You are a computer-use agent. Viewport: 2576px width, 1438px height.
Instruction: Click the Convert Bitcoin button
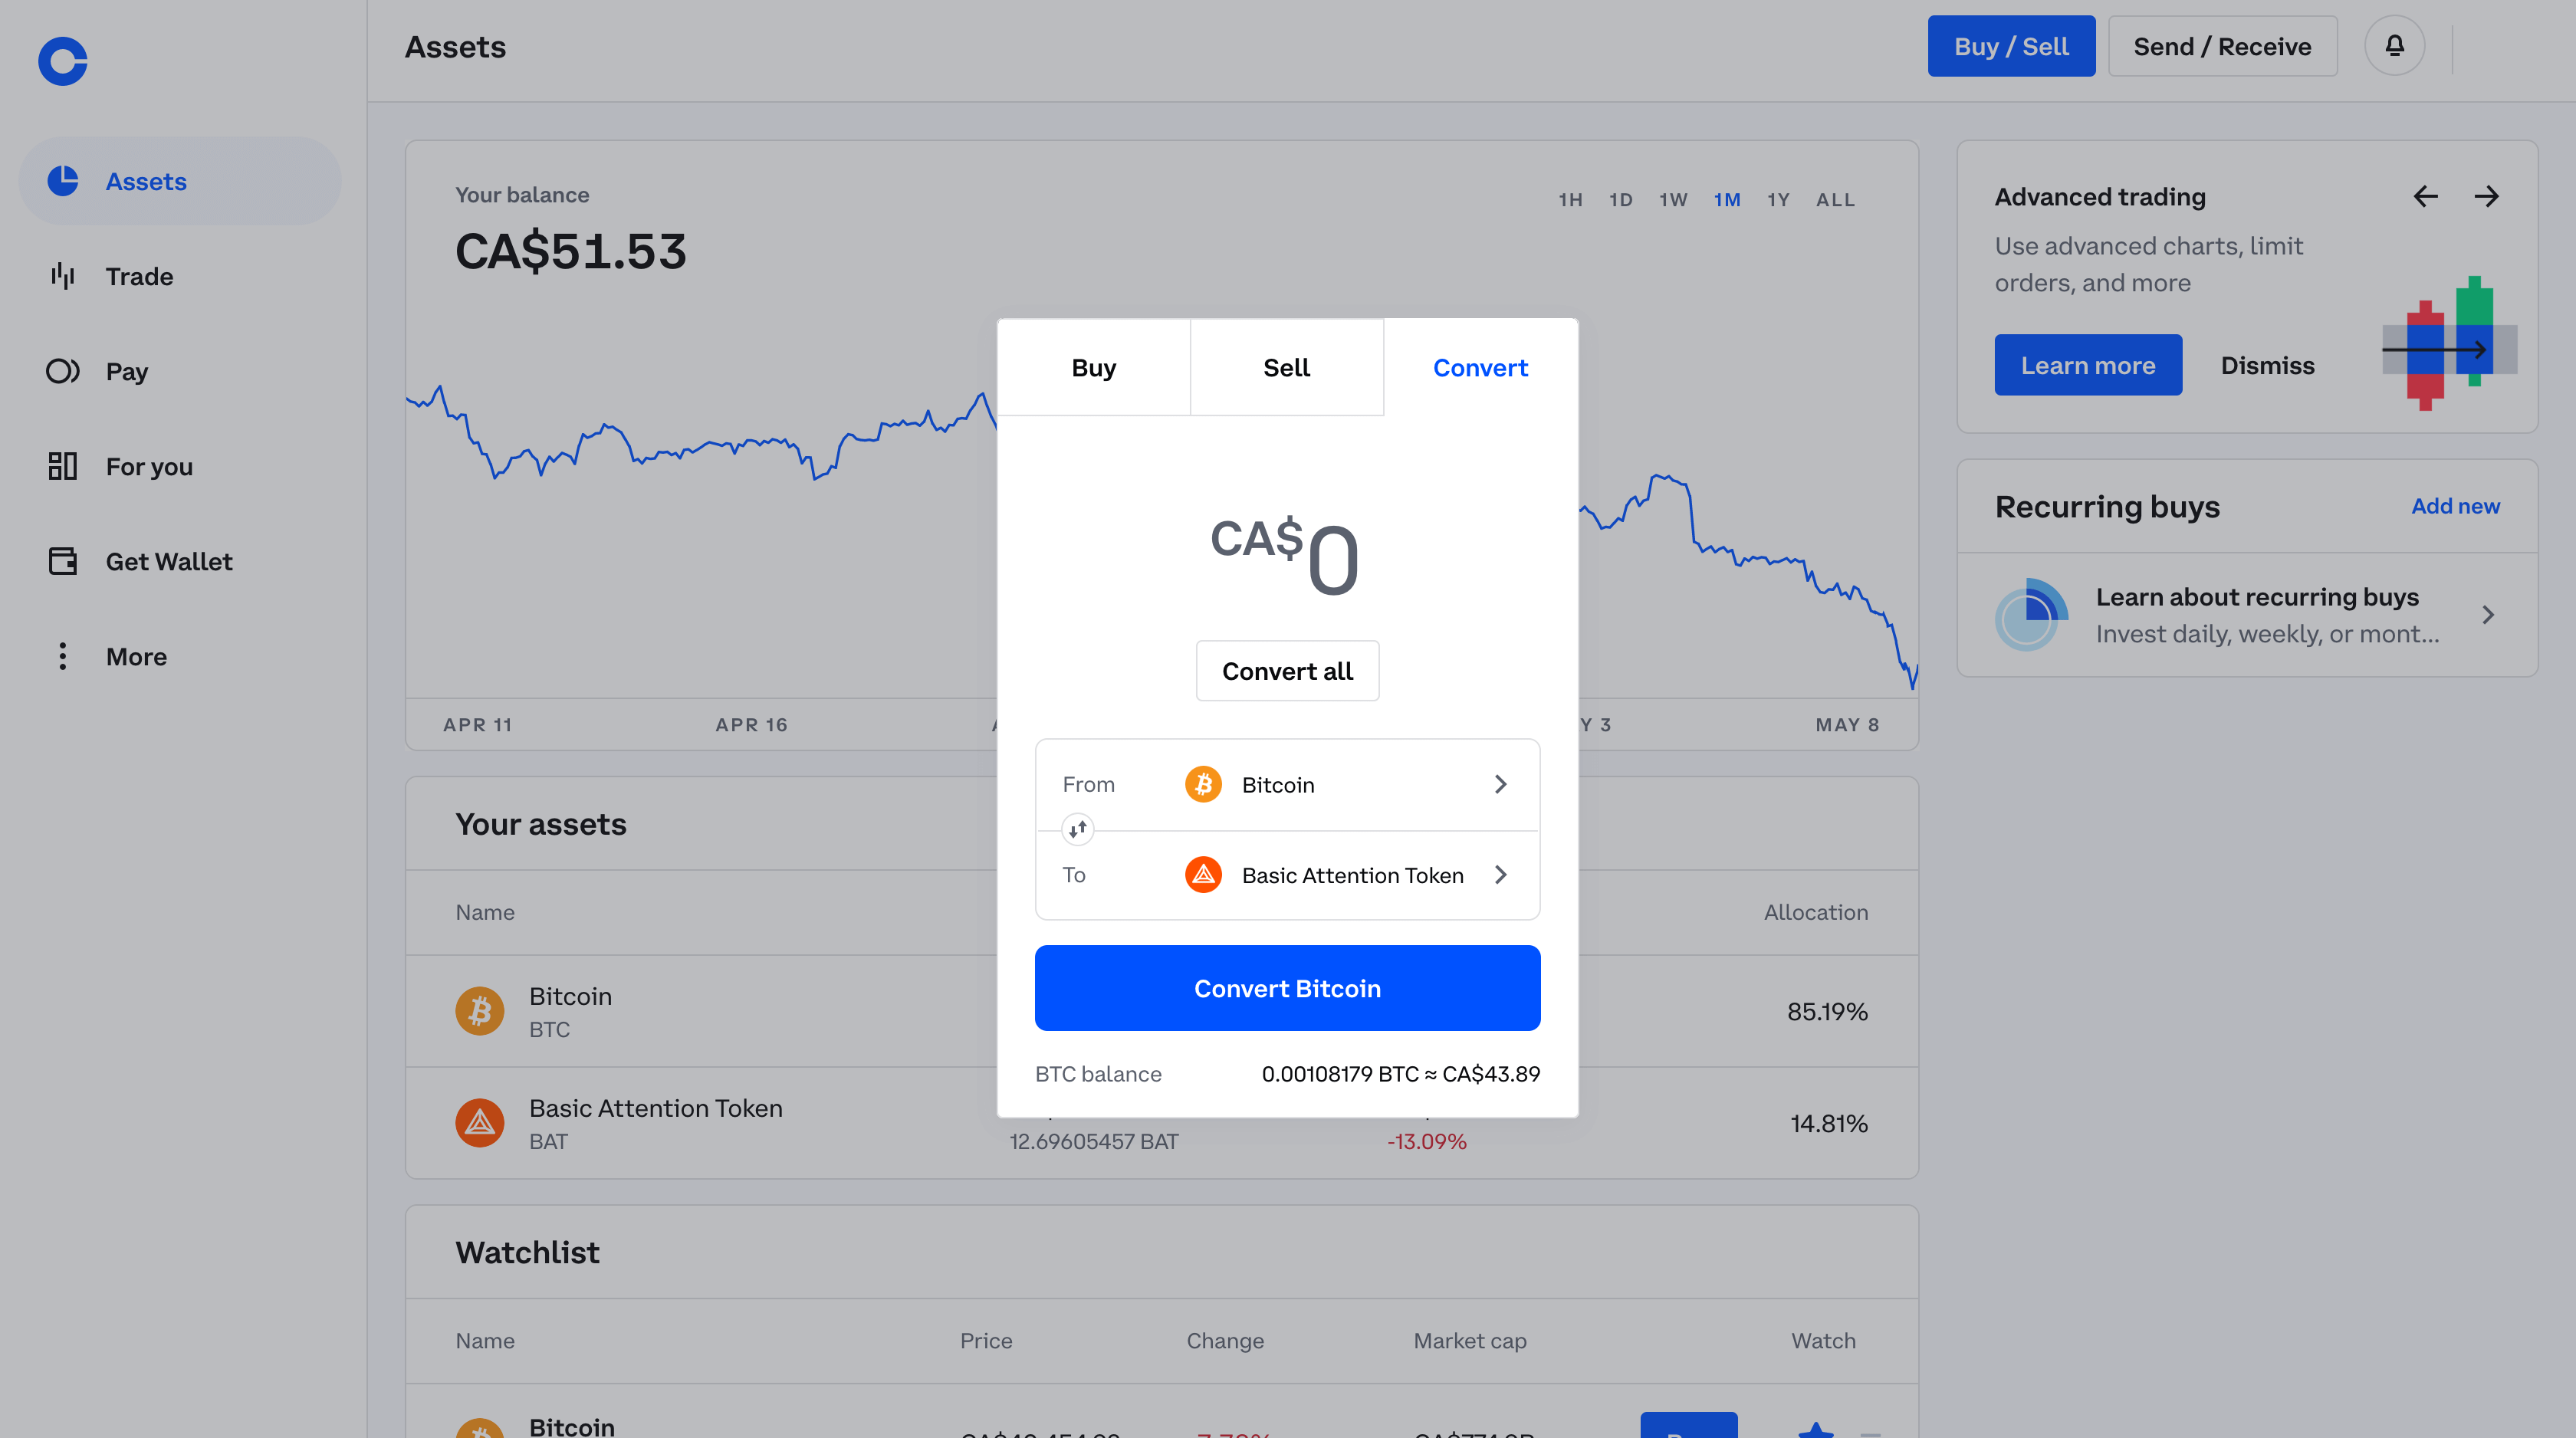point(1288,987)
